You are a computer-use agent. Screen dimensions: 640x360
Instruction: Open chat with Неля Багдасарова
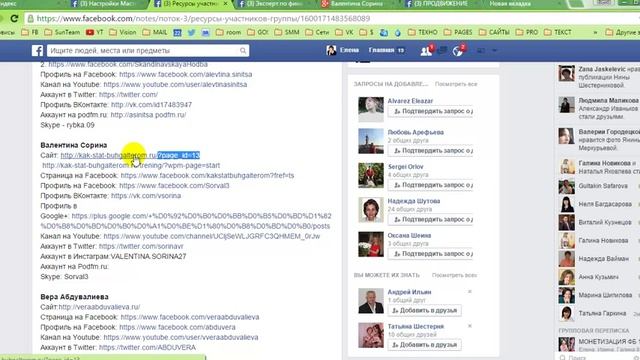pos(598,204)
